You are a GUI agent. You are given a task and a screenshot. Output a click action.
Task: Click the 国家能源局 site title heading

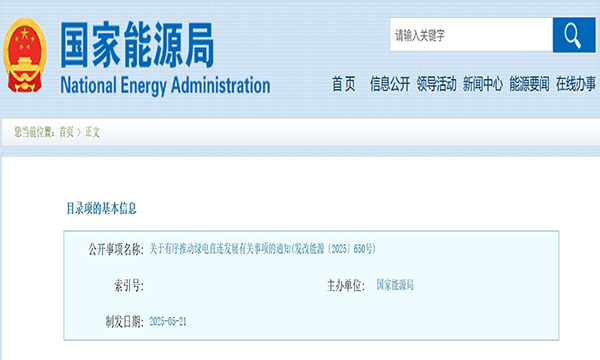point(137,45)
